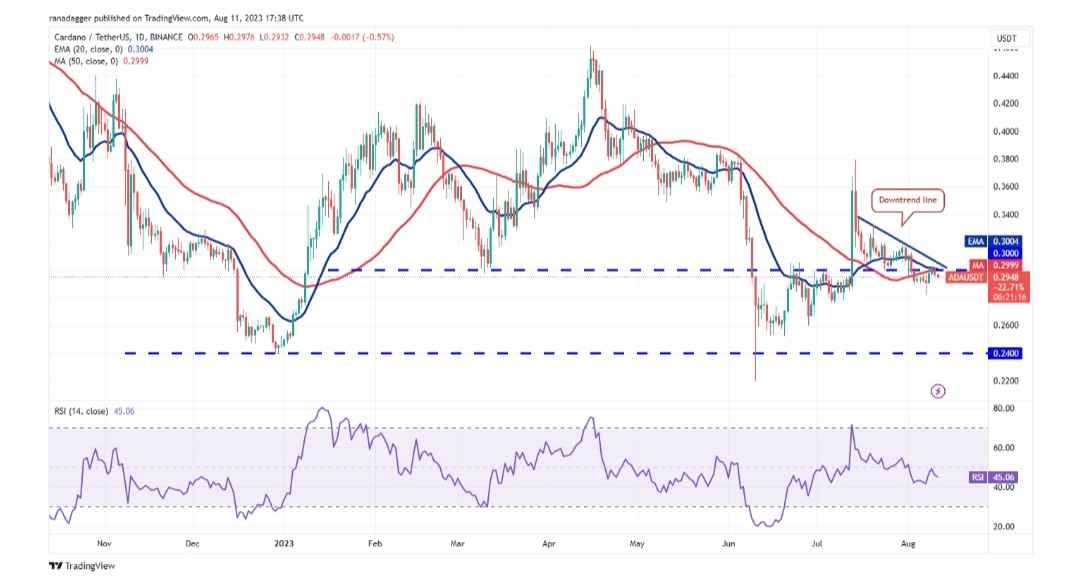This screenshot has width=1080, height=583.
Task: Click the 0.2400 support level price label
Action: click(x=1005, y=353)
